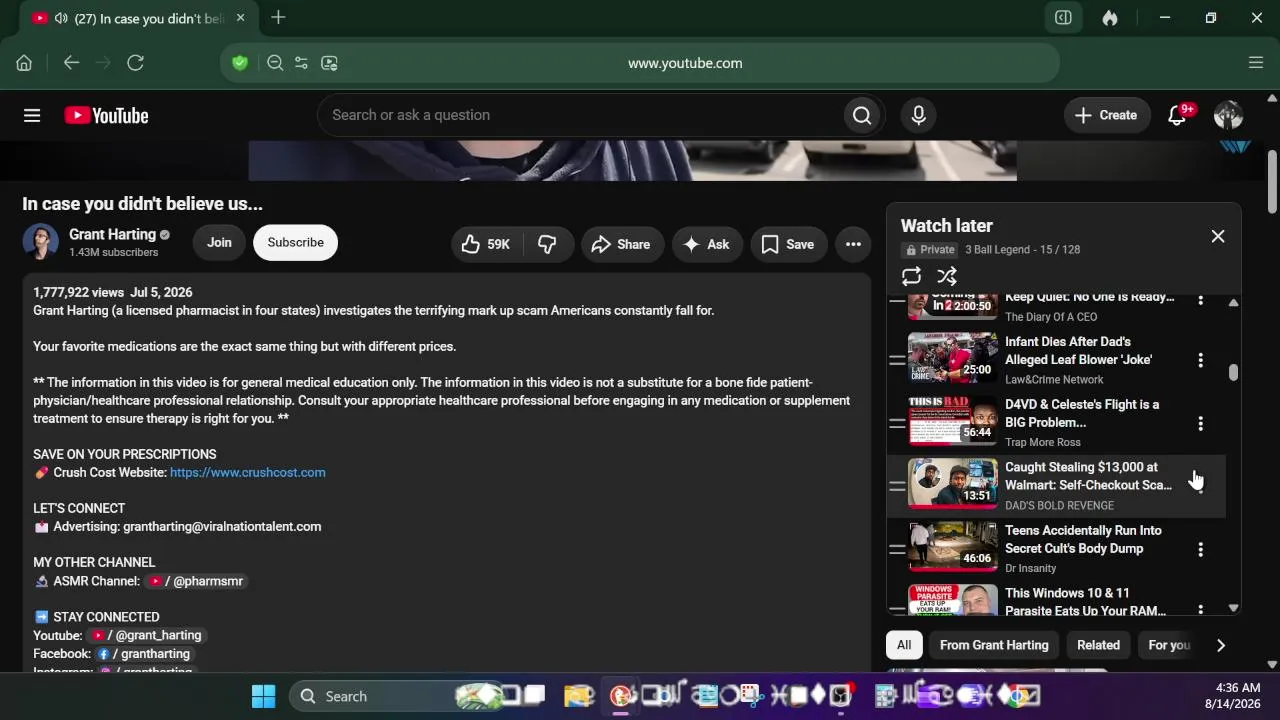Mute the tab via its speaker icon
The width and height of the screenshot is (1280, 720).
click(x=62, y=18)
